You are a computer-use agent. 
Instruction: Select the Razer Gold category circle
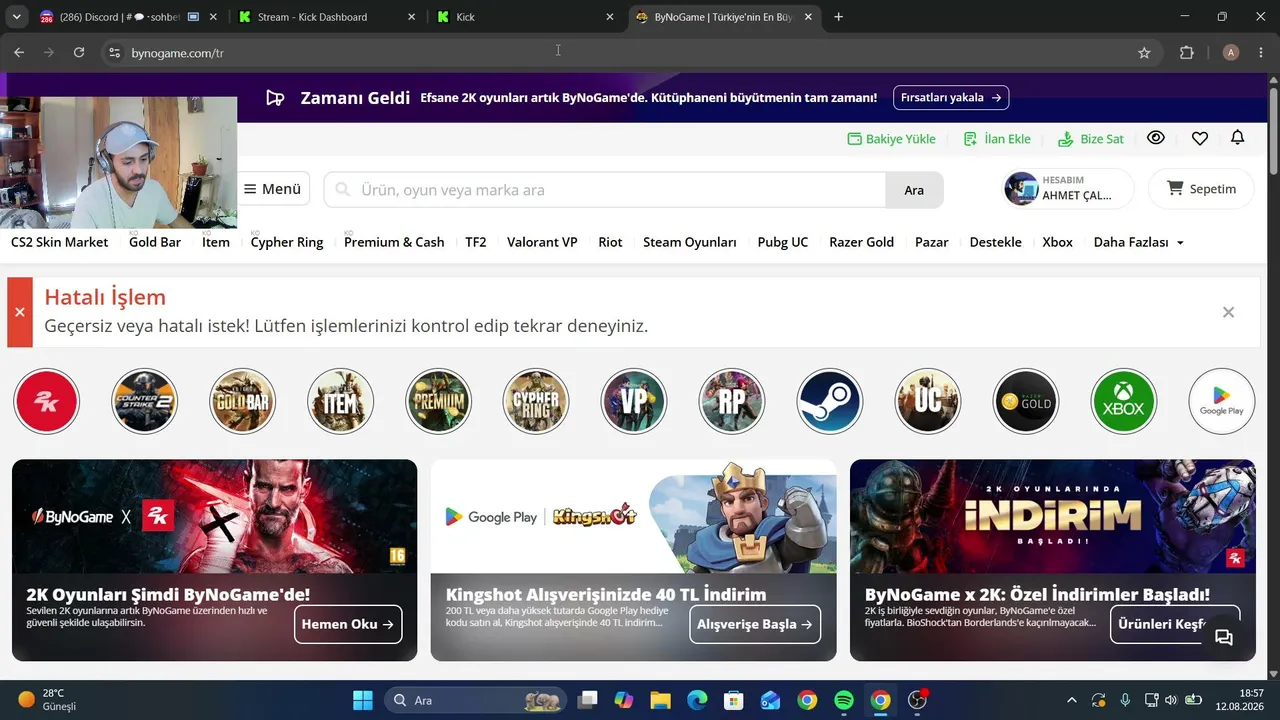point(1026,402)
